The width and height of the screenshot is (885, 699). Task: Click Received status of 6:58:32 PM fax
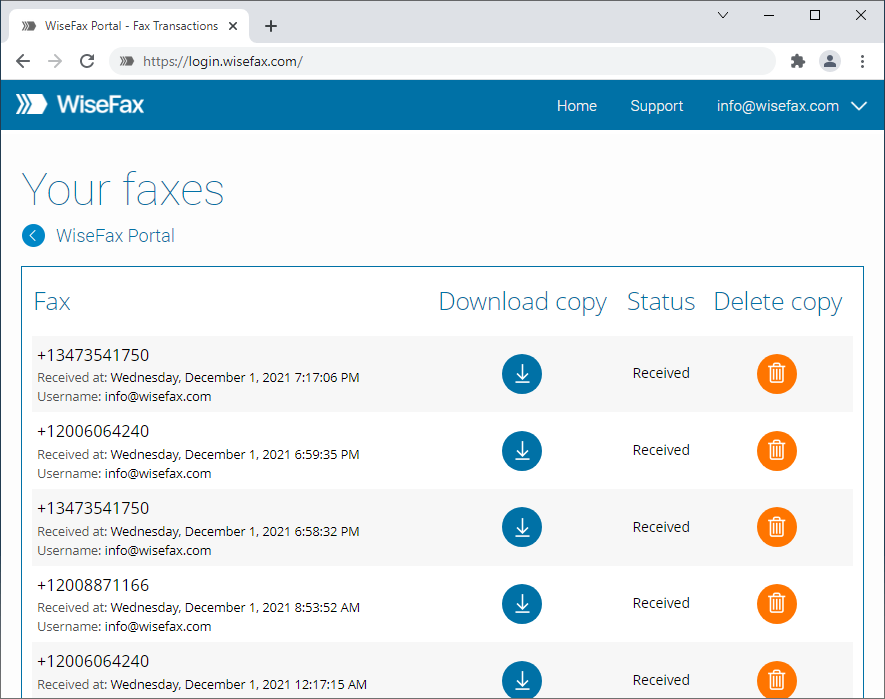(661, 527)
